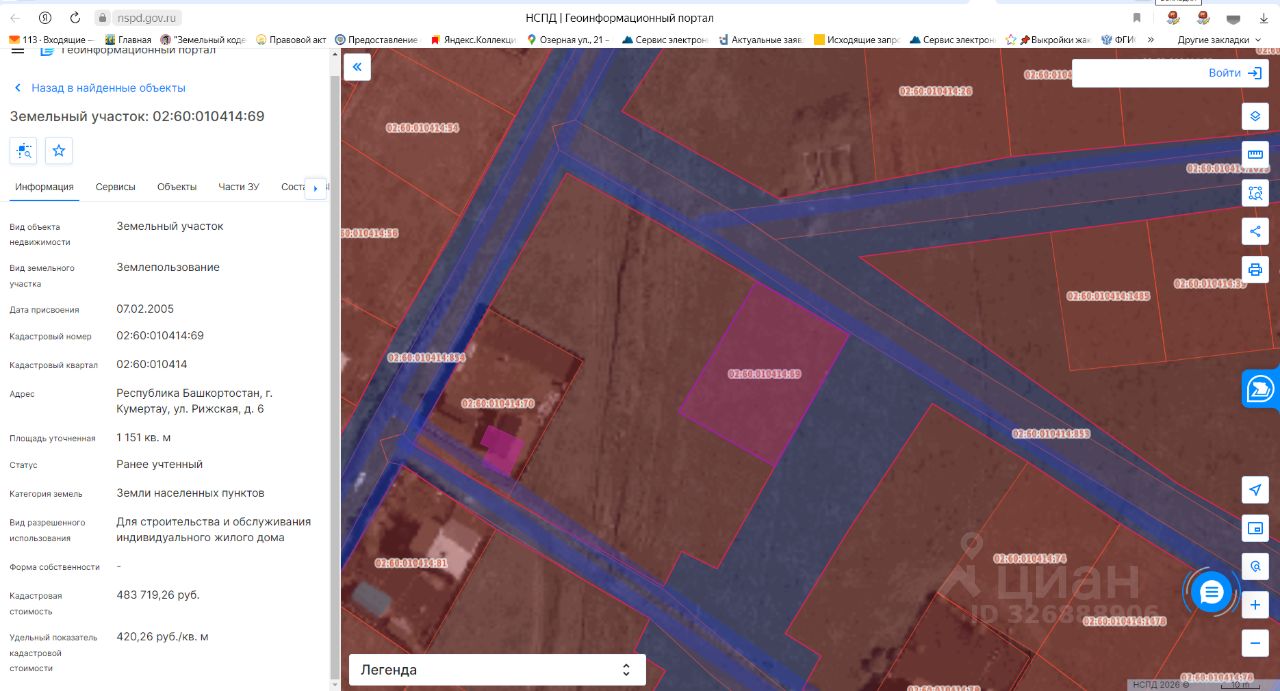Click the parcel label 02:60:010414:74 on map
The width and height of the screenshot is (1280, 691).
pyautogui.click(x=1030, y=559)
